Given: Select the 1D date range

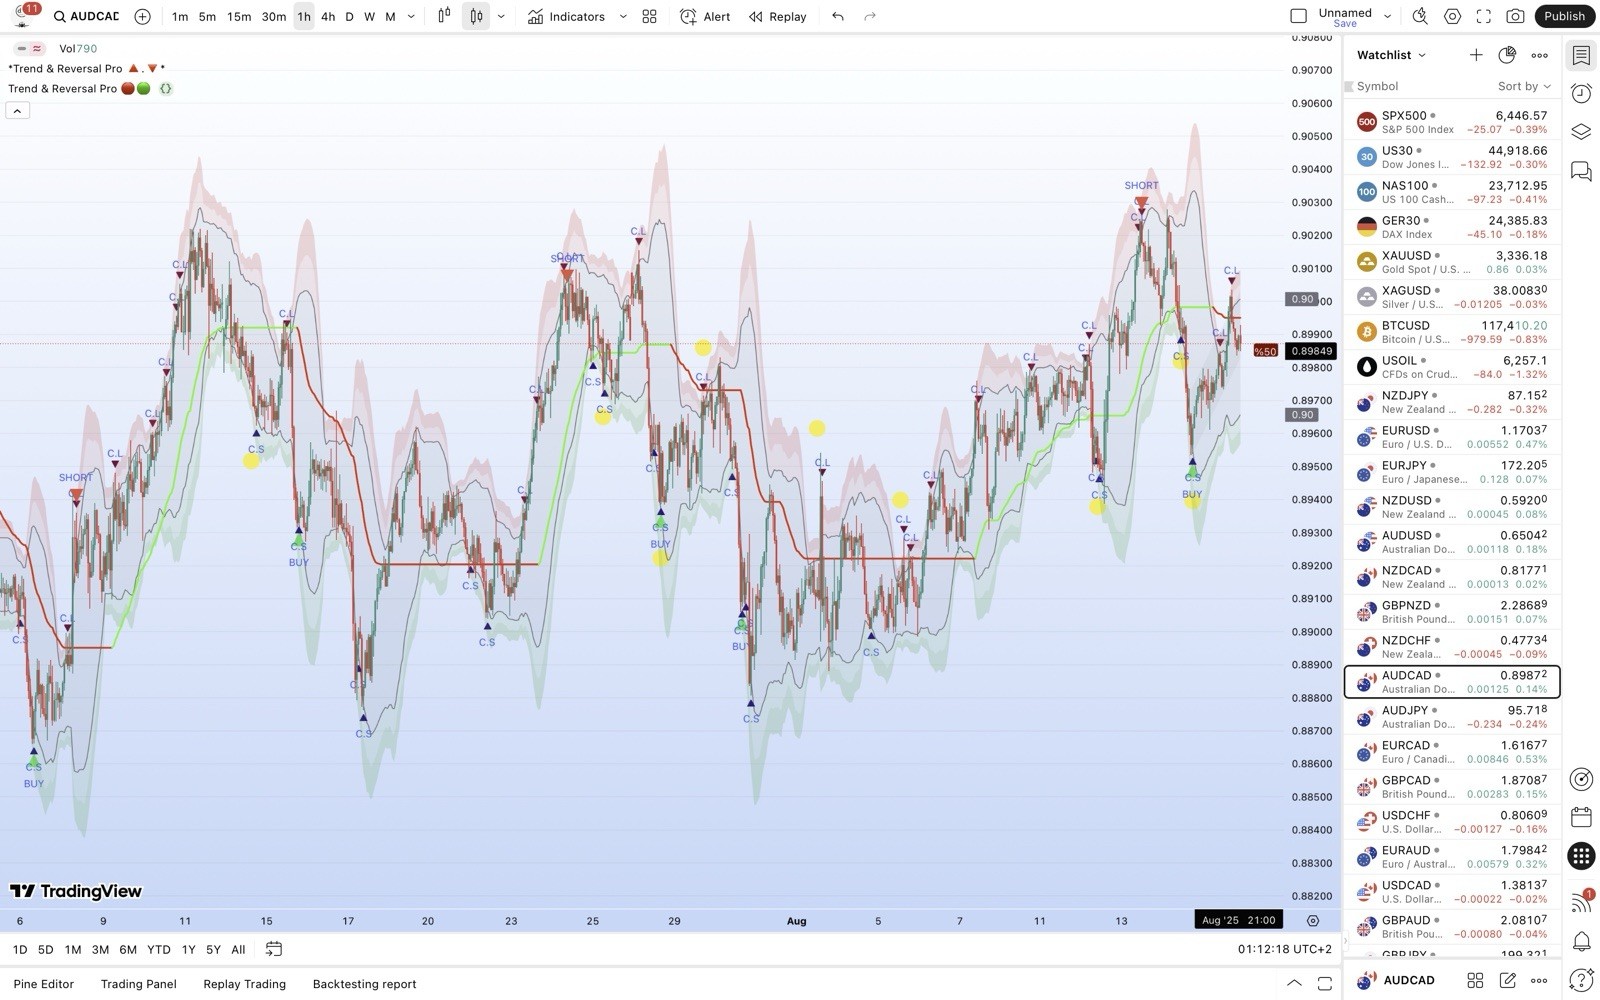Looking at the screenshot, I should 20,949.
